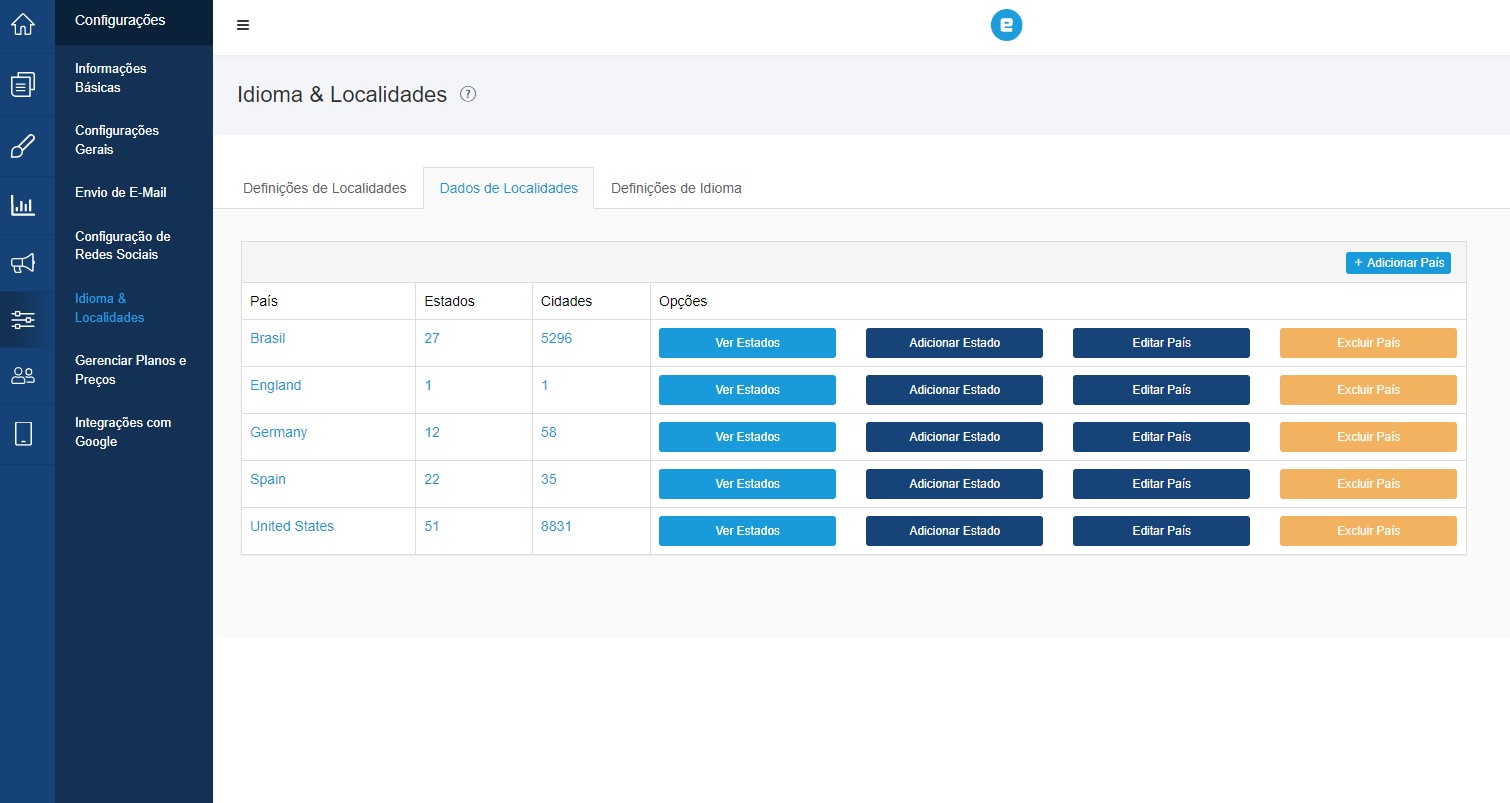Viewport: 1510px width, 803px height.
Task: Select the sliders settings icon in the sidebar
Action: [23, 319]
